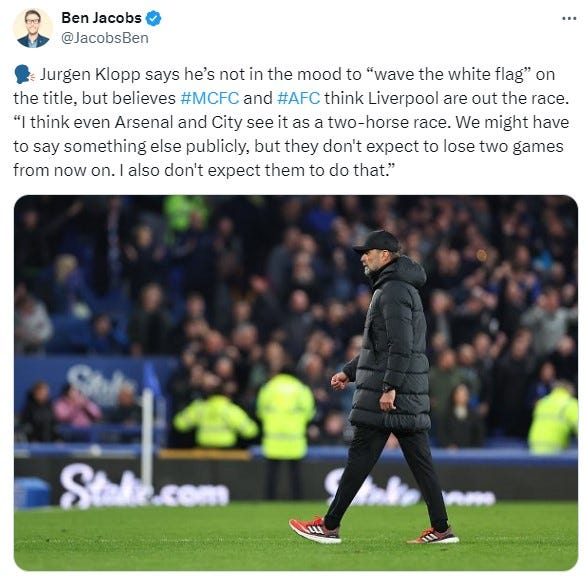
Task: Click the Ben Jacobs display name
Action: pos(101,18)
